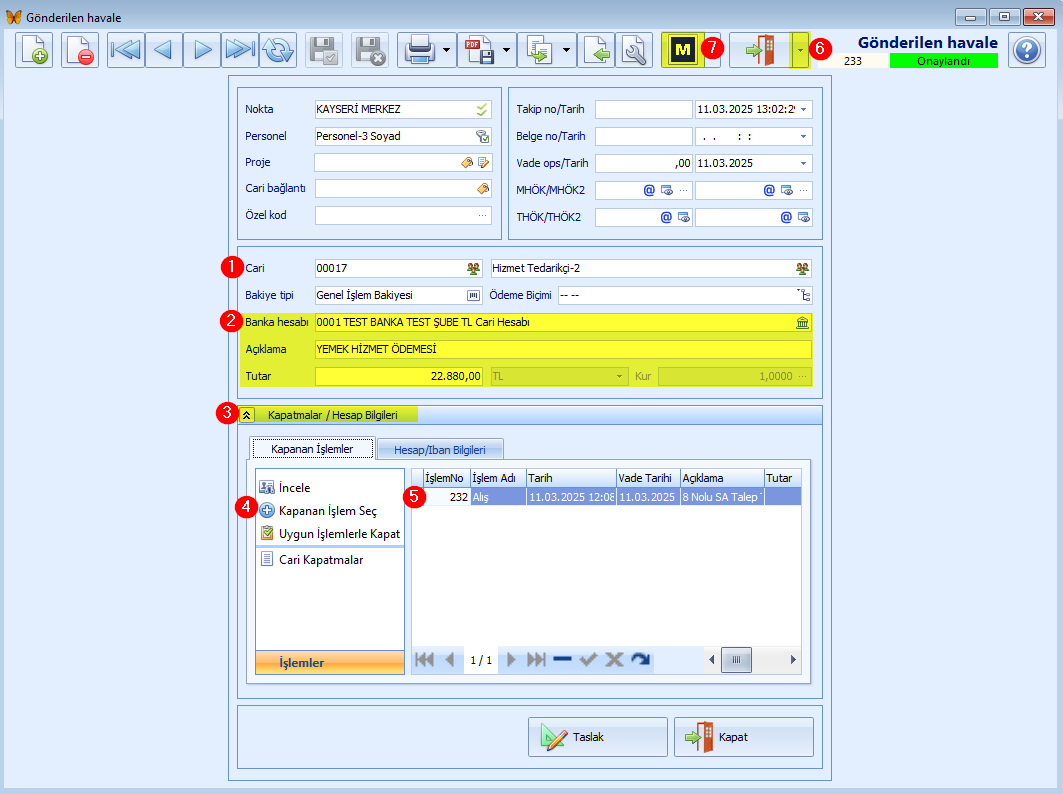The image size is (1063, 794).
Task: Click the Kapat button
Action: pyautogui.click(x=744, y=737)
